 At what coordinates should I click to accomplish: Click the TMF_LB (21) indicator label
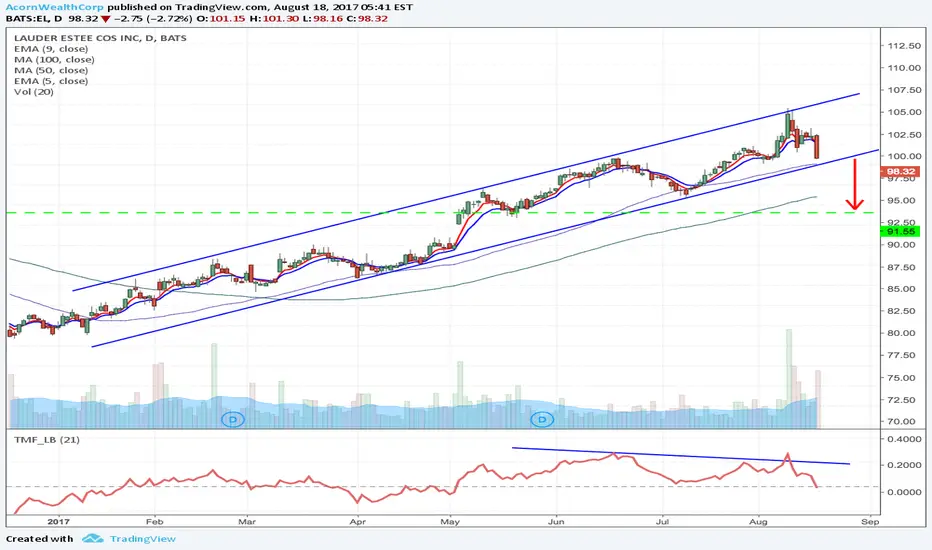[x=47, y=440]
